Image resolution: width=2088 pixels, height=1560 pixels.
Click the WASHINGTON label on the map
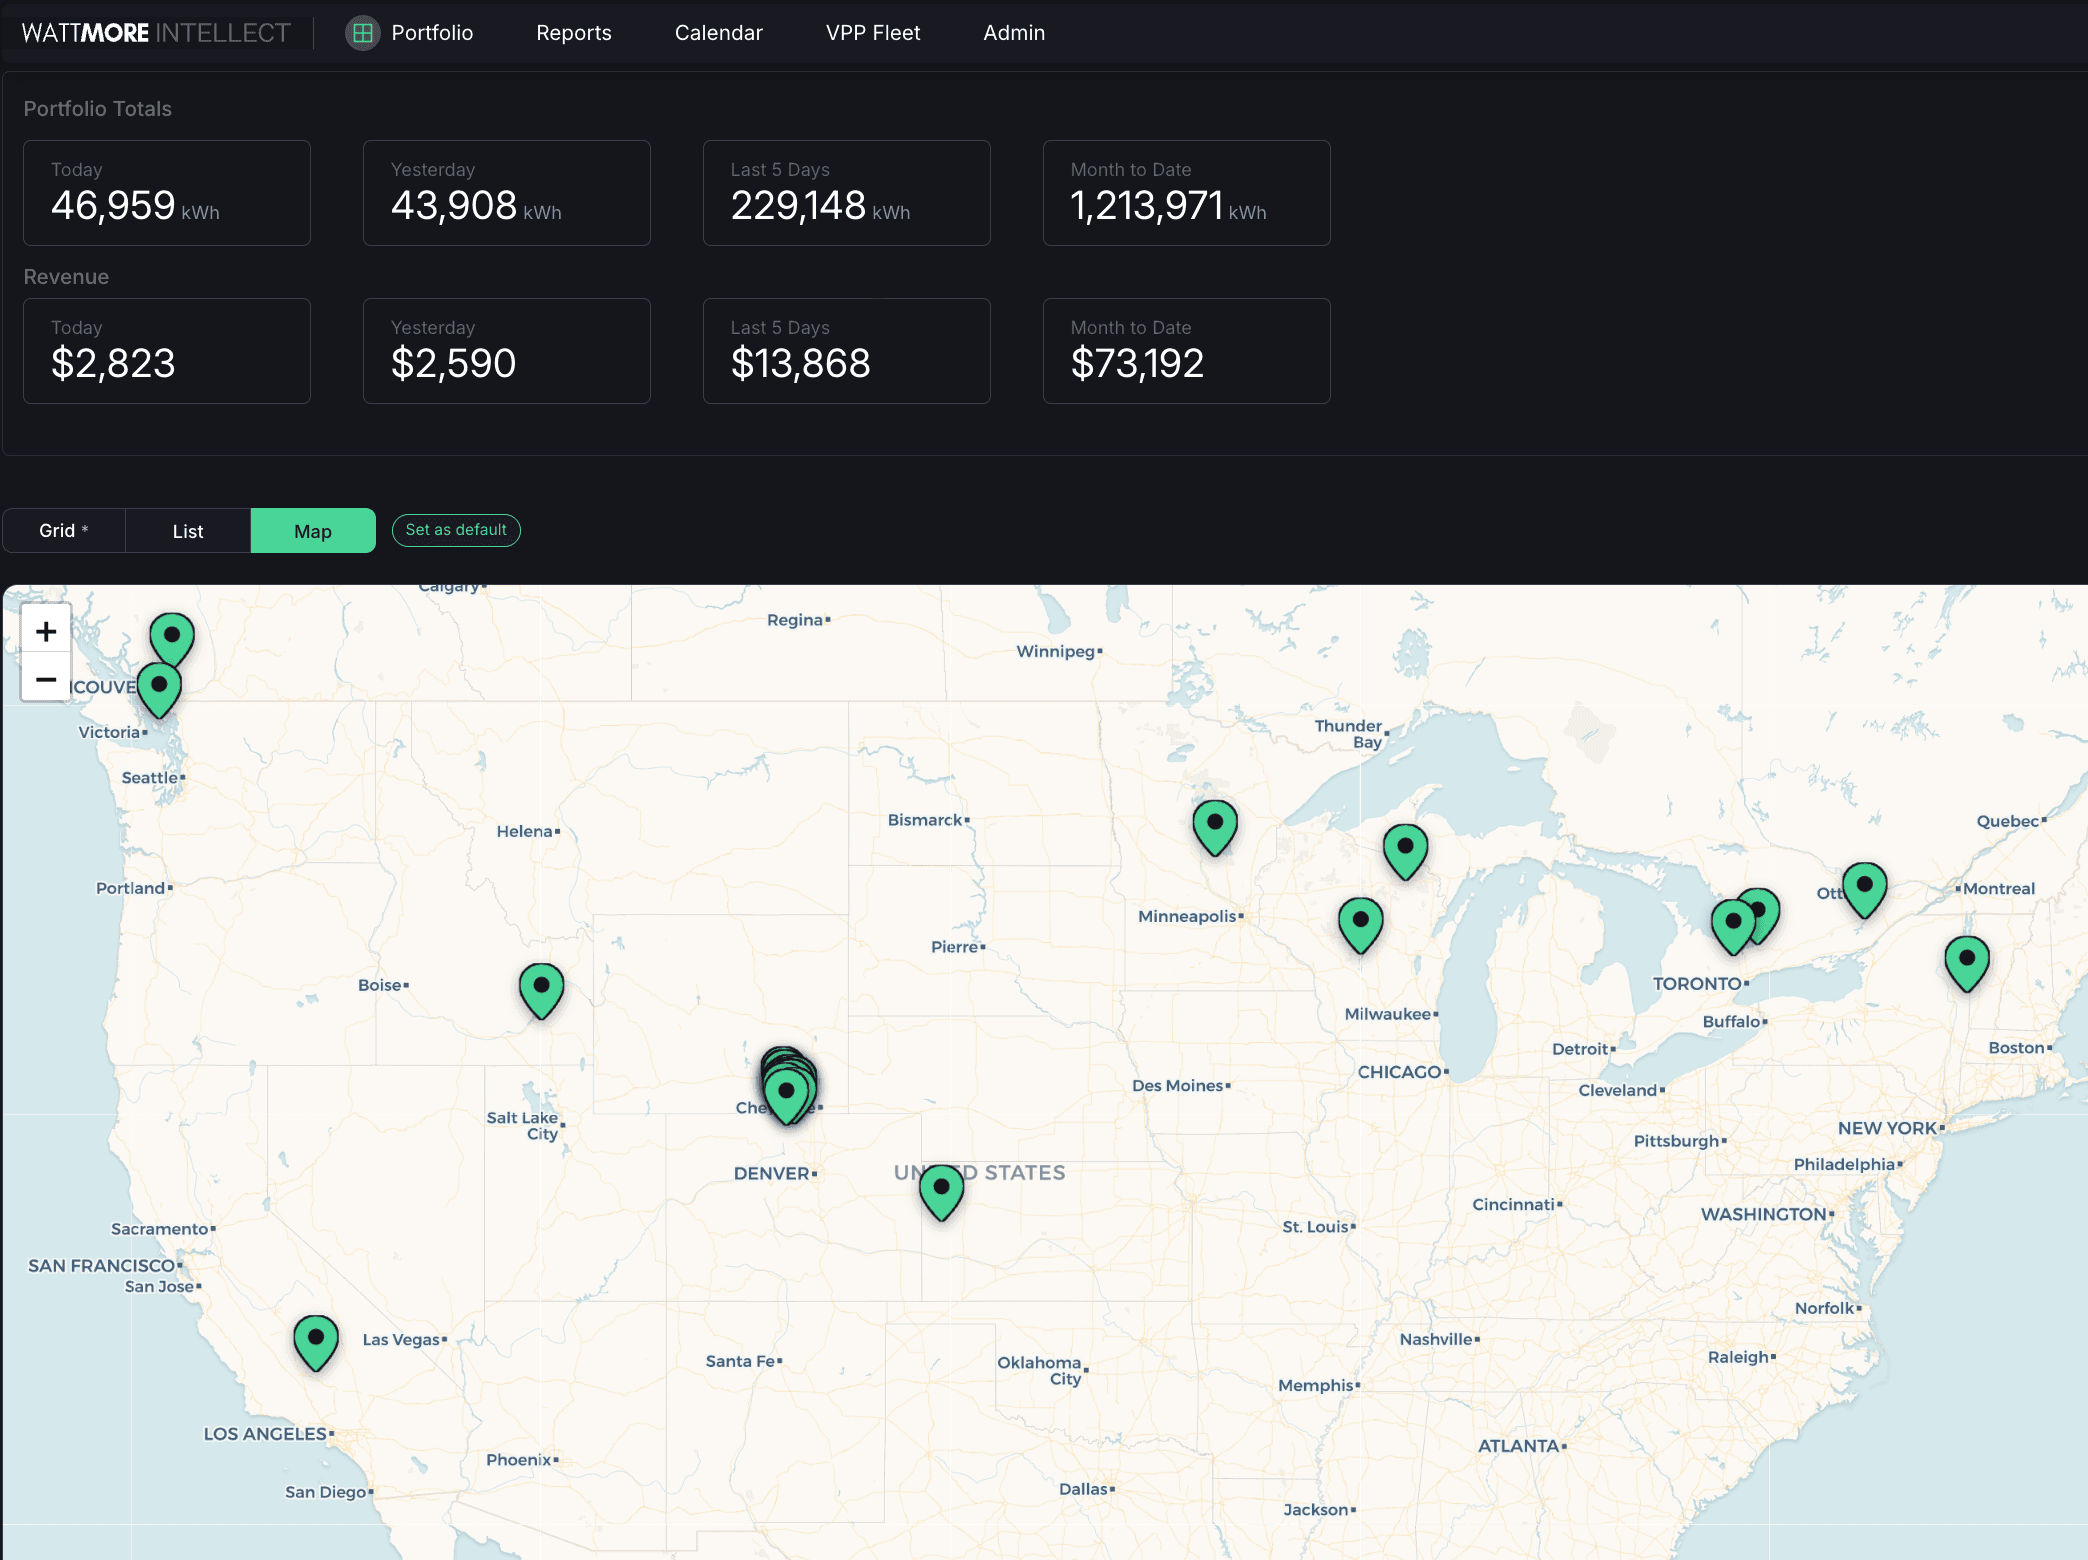[1764, 1214]
